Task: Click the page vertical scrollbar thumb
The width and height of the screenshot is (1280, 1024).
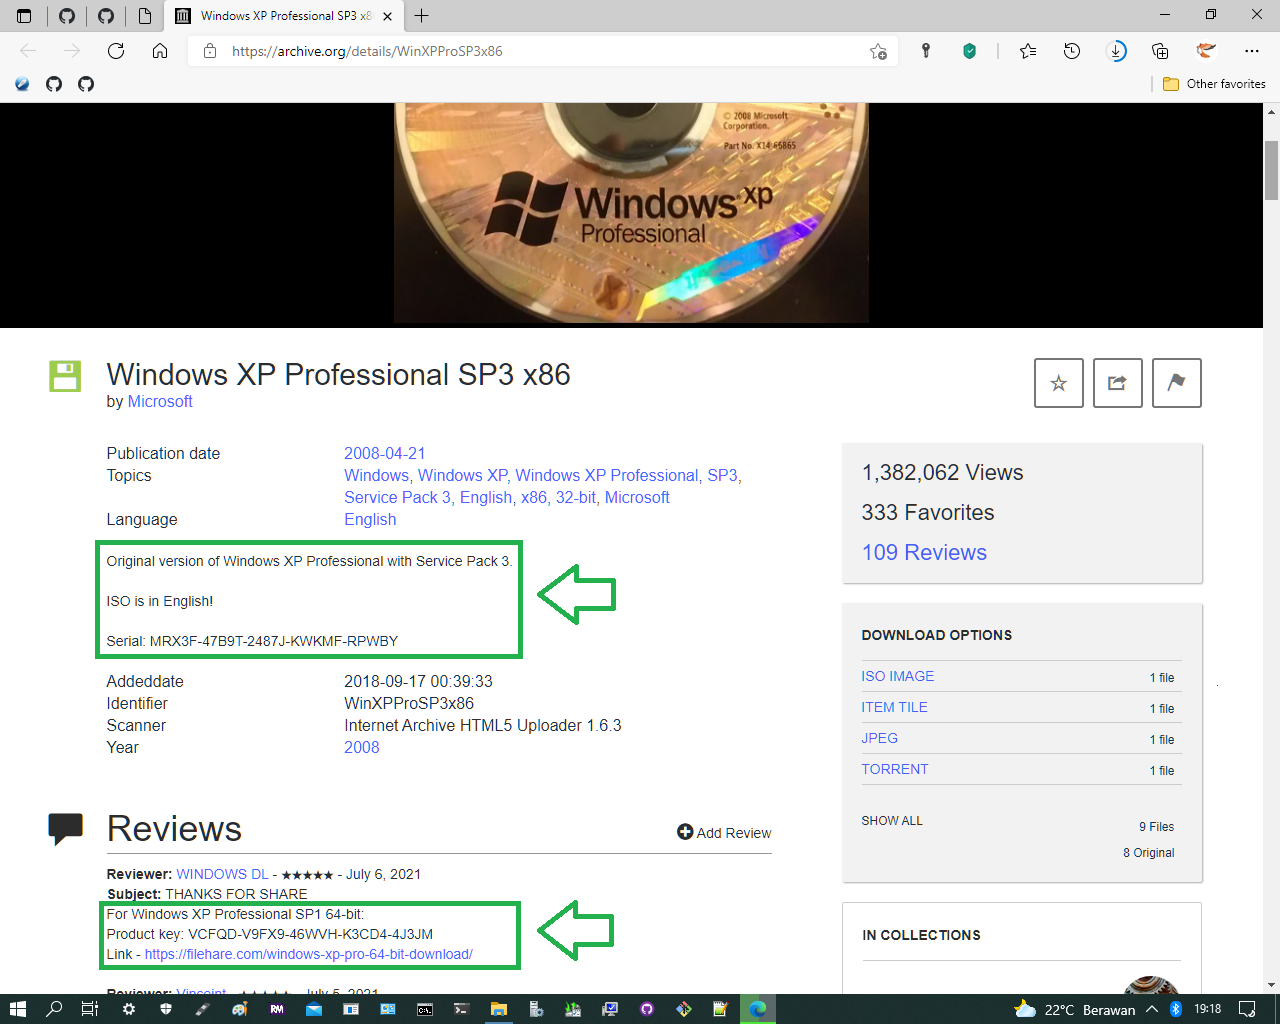Action: point(1272,171)
